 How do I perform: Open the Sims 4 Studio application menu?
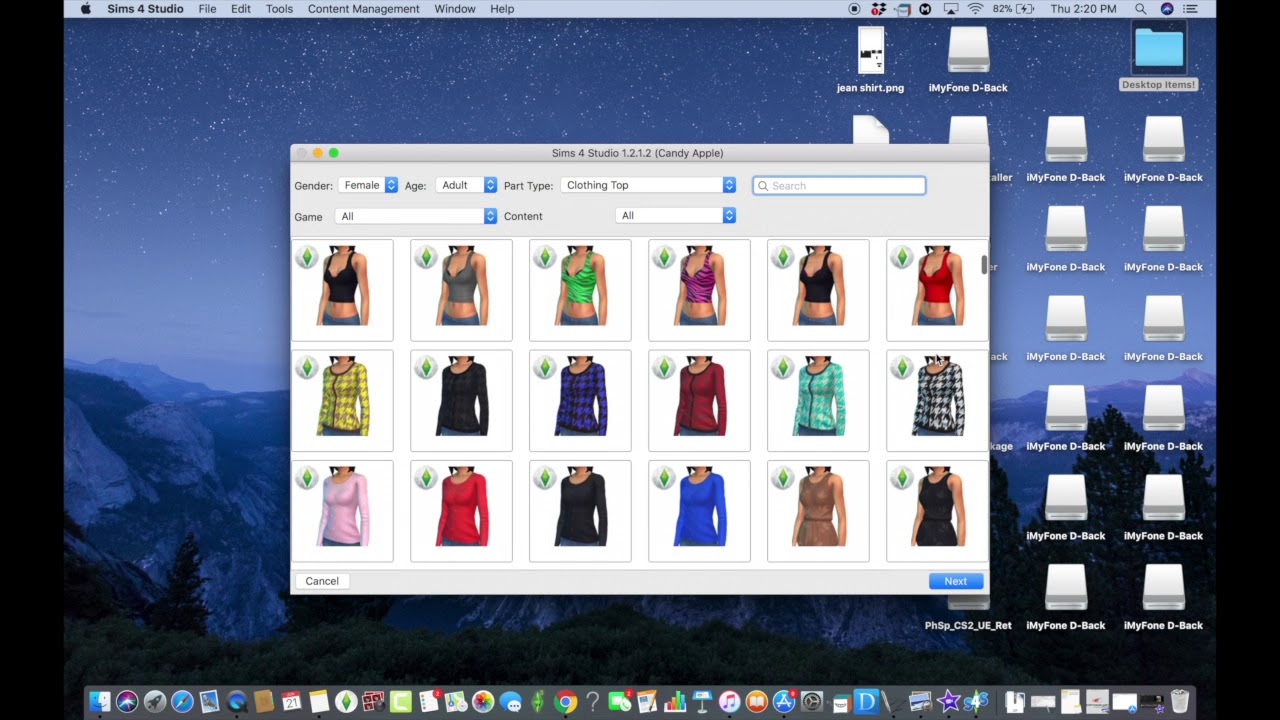click(145, 9)
